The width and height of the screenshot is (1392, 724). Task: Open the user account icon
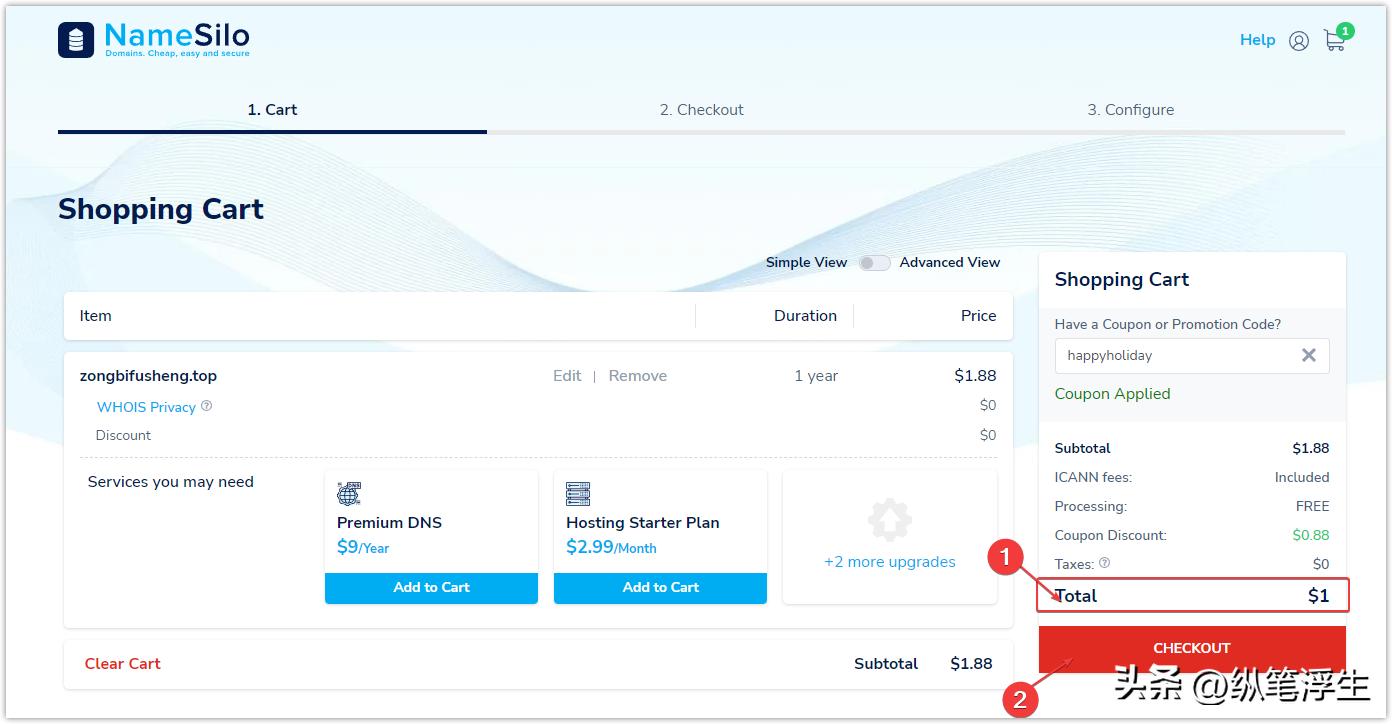(1299, 41)
